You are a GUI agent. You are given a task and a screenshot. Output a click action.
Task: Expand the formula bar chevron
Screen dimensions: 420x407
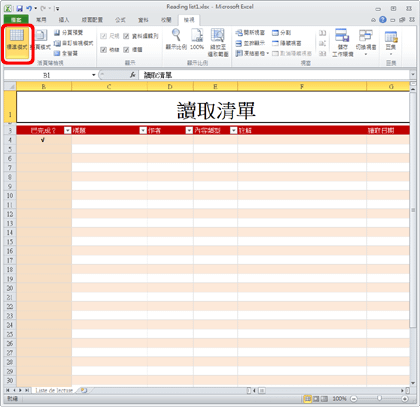[x=413, y=75]
